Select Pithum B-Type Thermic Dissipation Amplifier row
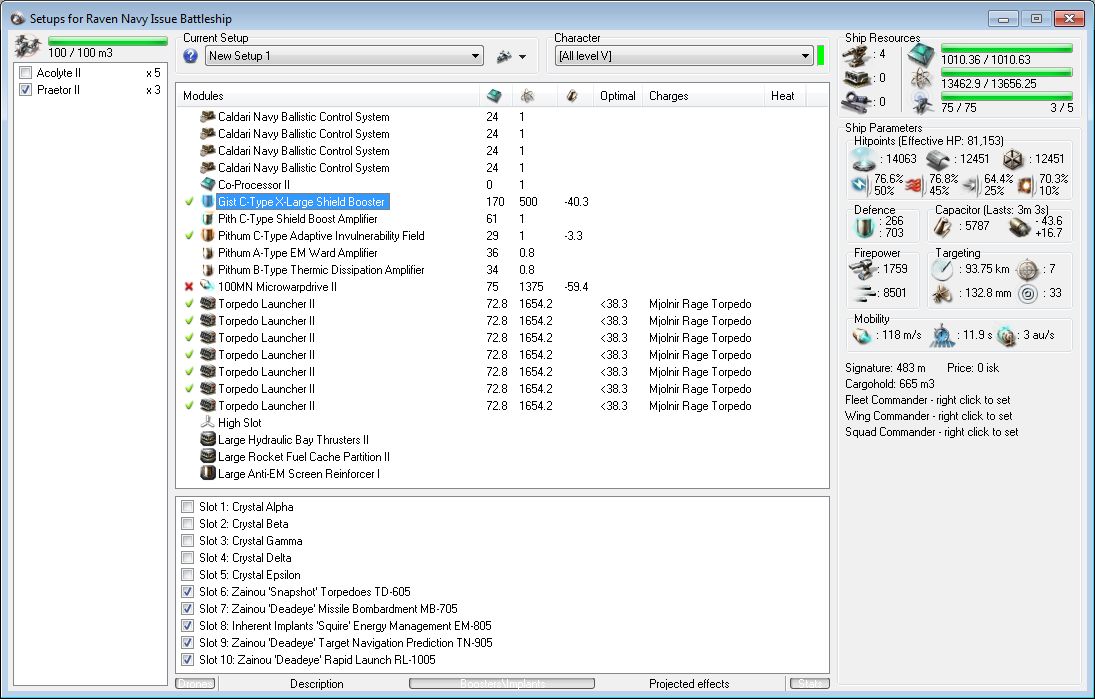Screen dimensions: 1095x699 (x=502, y=270)
